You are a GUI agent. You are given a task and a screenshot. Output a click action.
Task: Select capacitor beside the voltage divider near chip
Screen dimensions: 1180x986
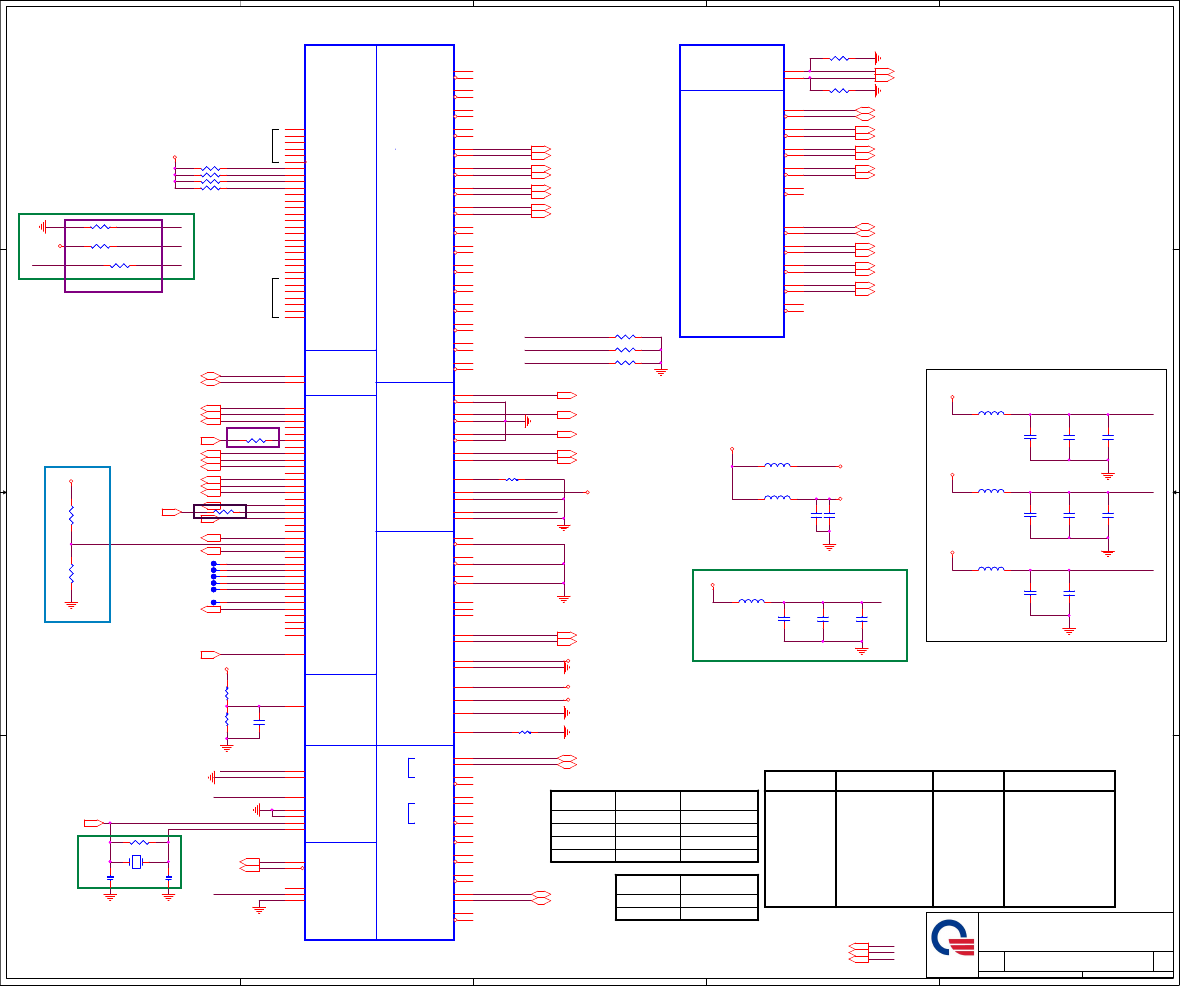pos(259,723)
